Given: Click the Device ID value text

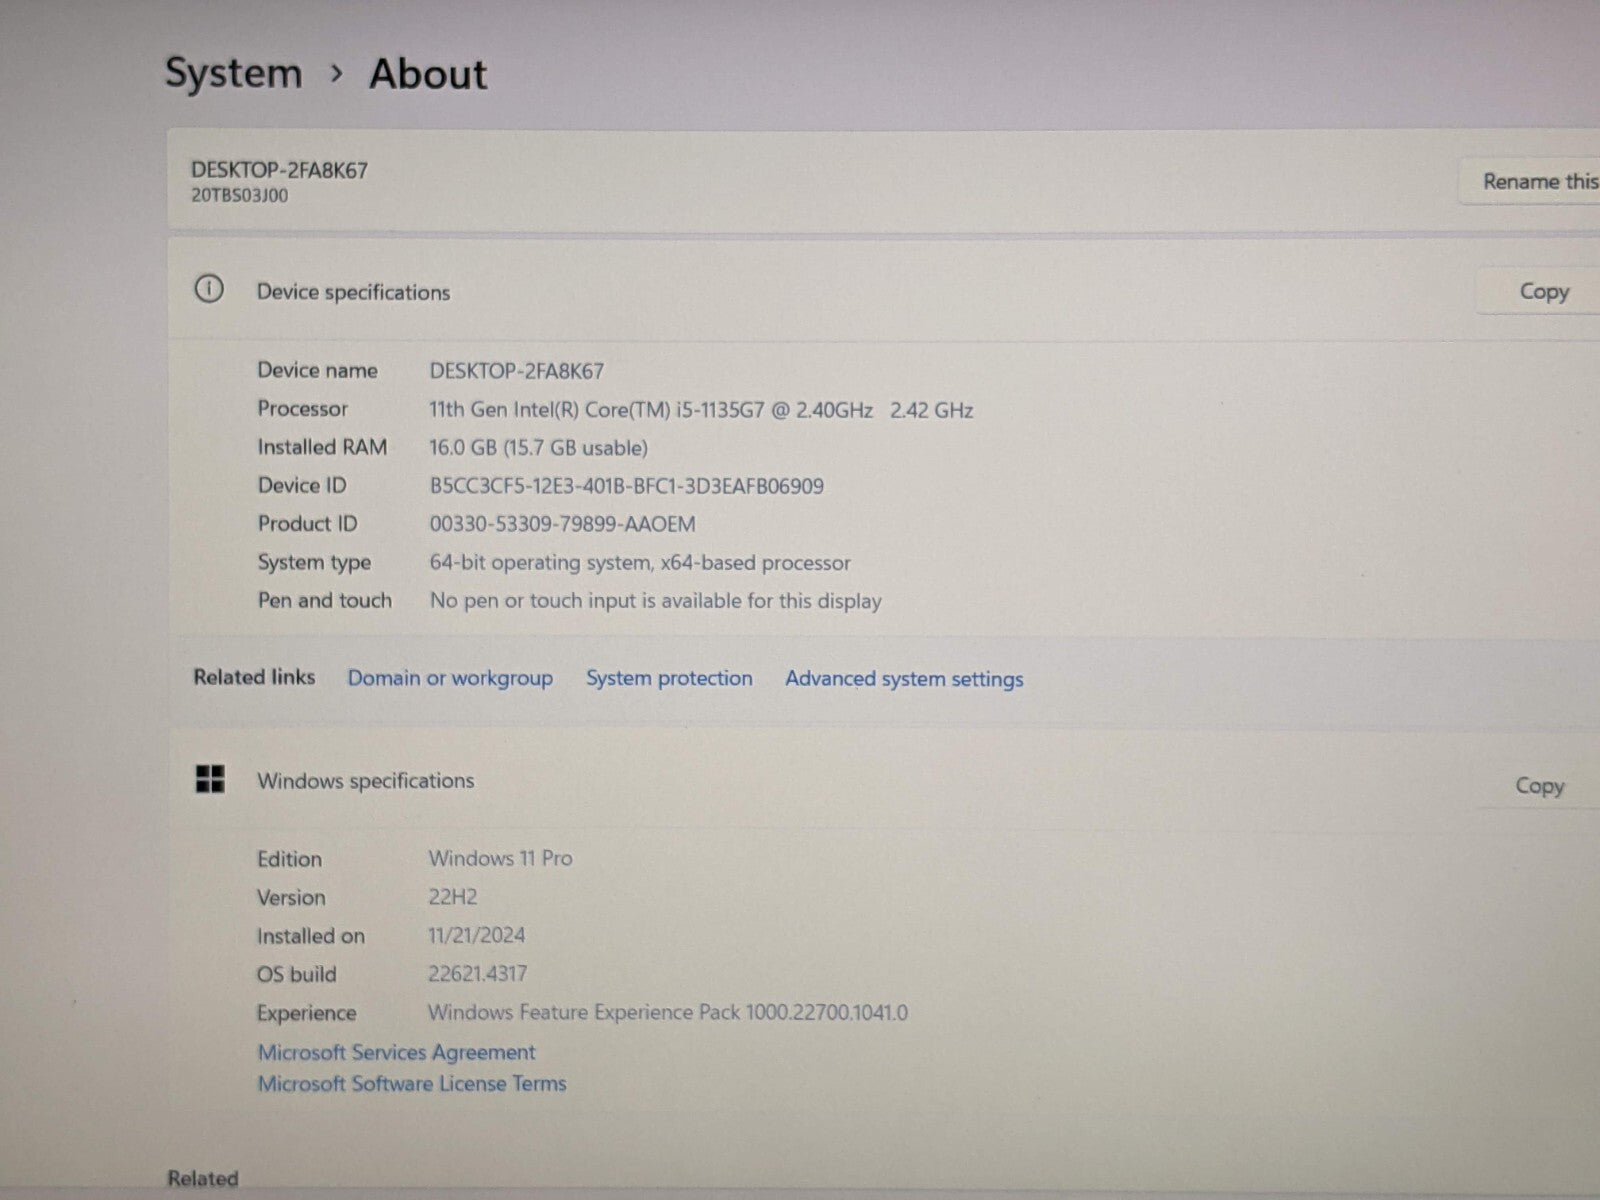Looking at the screenshot, I should (x=627, y=486).
